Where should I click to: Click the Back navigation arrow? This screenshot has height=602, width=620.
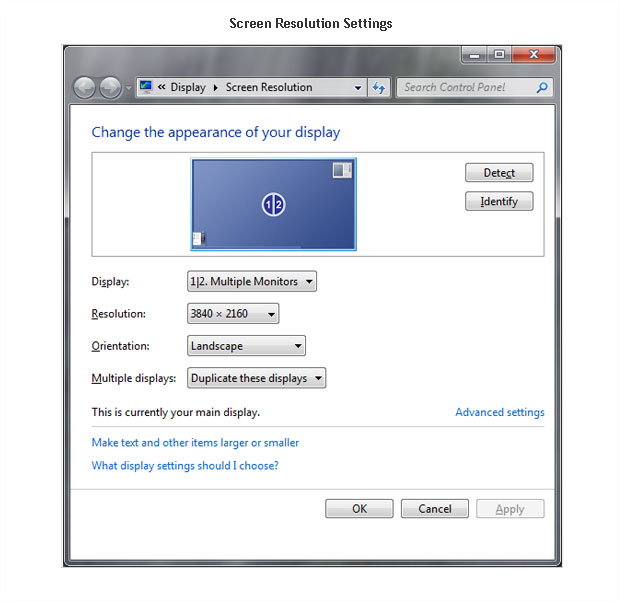86,88
